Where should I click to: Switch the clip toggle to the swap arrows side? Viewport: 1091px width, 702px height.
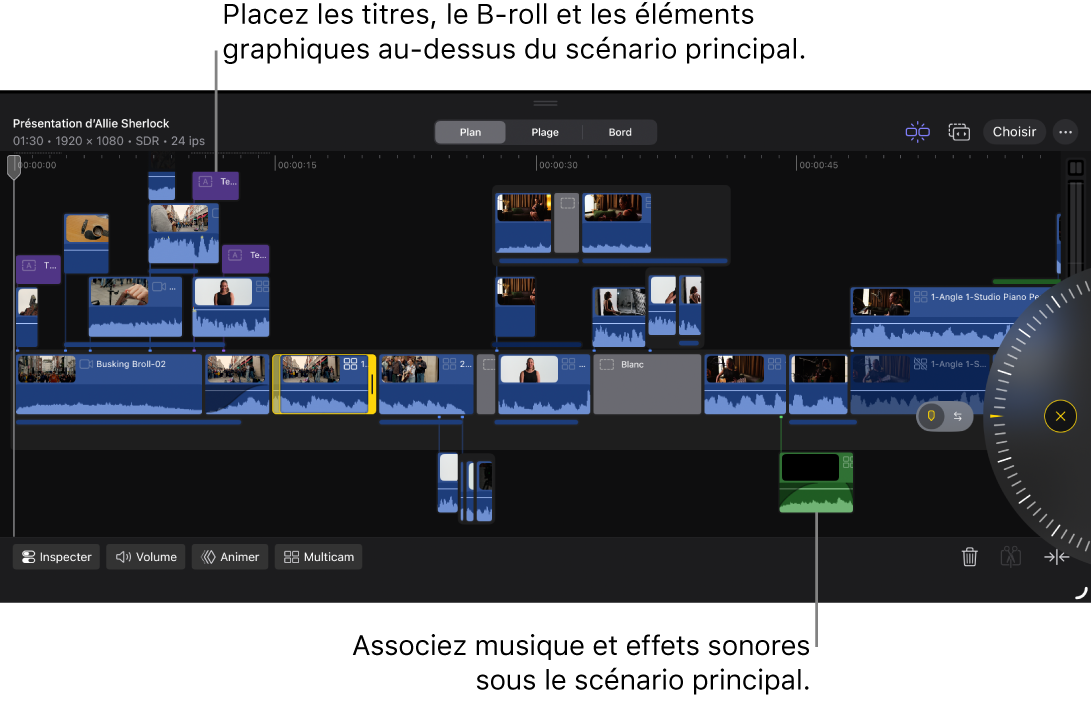[958, 416]
